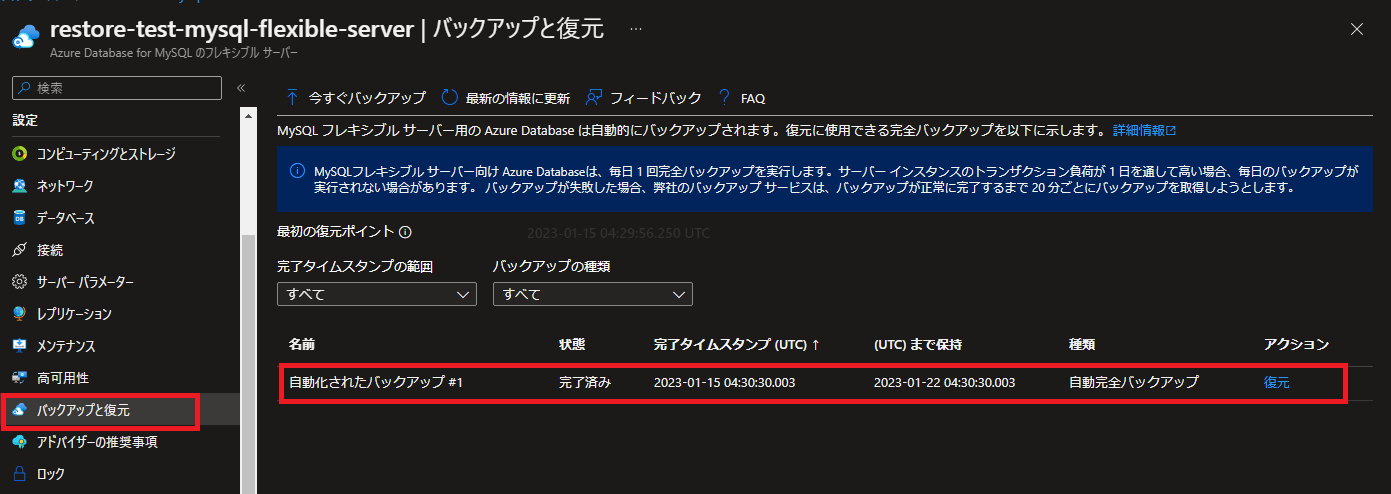This screenshot has height=494, width=1391.
Task: Open アドバイザーの推奨事項
Action: click(x=97, y=442)
